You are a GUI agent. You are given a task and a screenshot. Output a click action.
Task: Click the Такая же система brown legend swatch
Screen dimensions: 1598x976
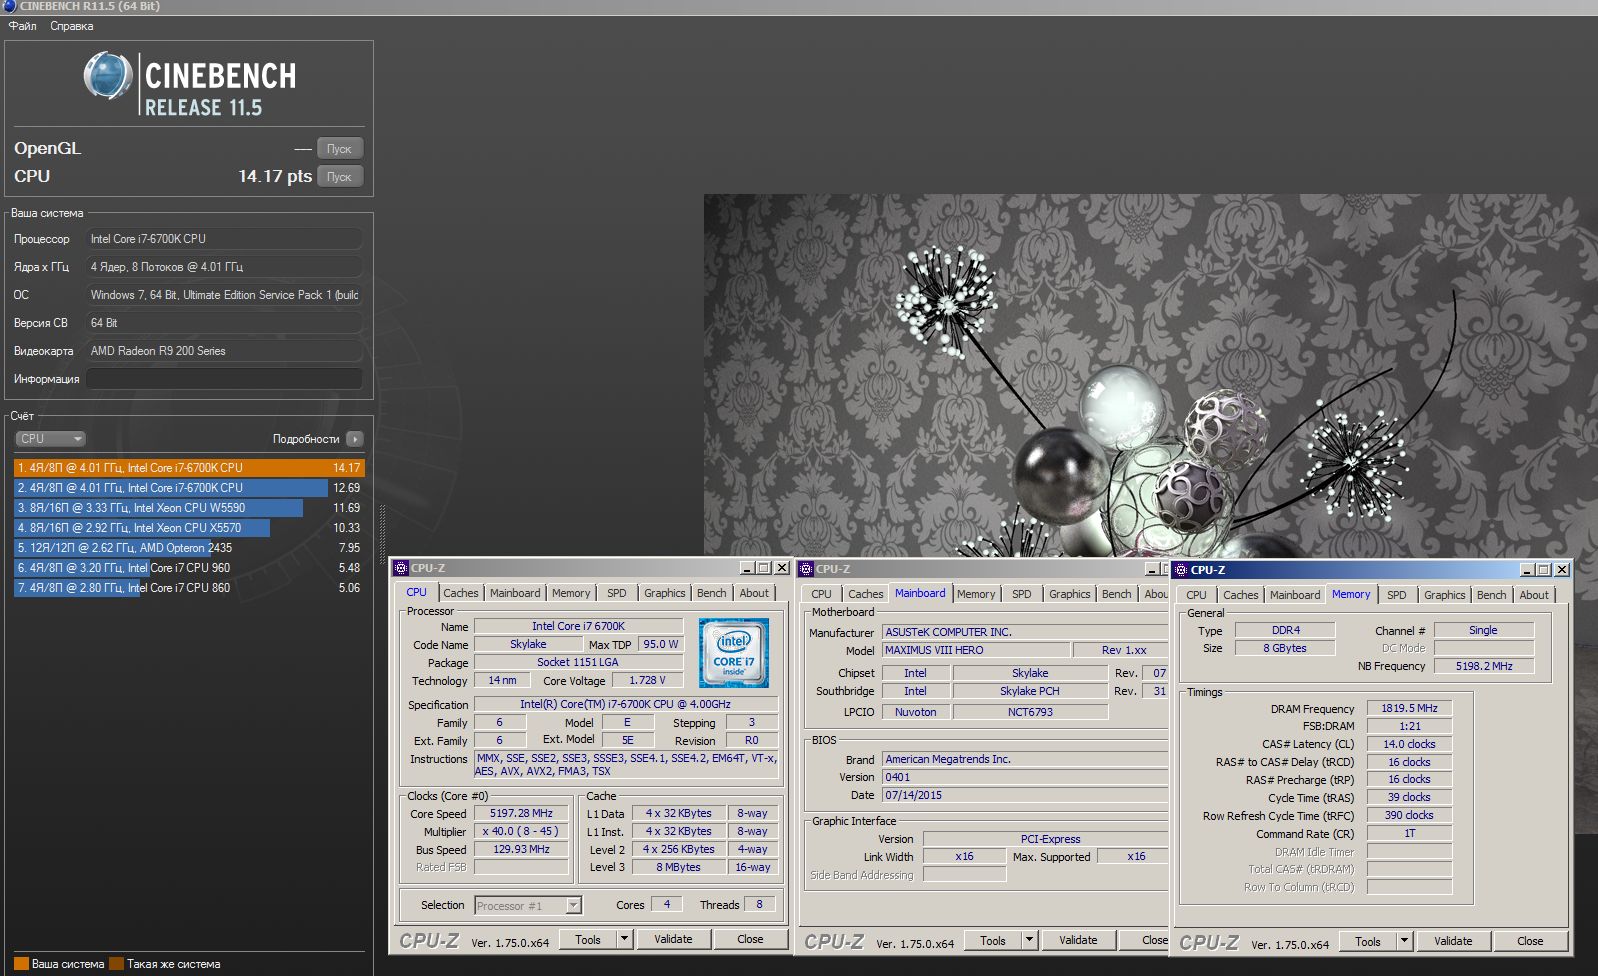click(116, 964)
